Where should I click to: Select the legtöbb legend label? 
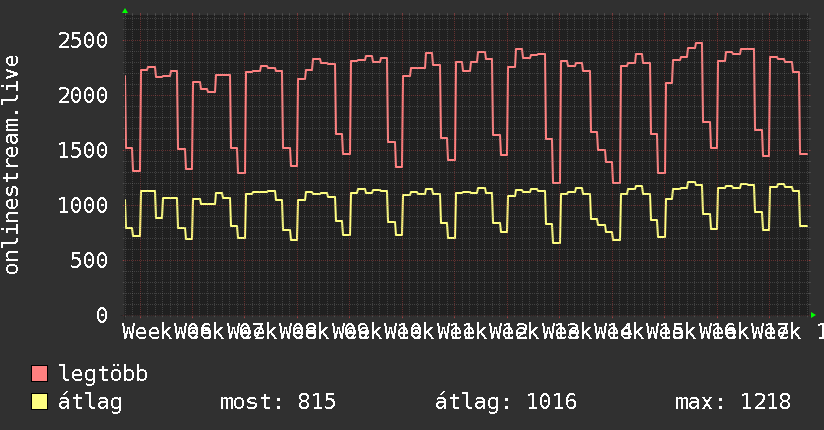point(103,374)
